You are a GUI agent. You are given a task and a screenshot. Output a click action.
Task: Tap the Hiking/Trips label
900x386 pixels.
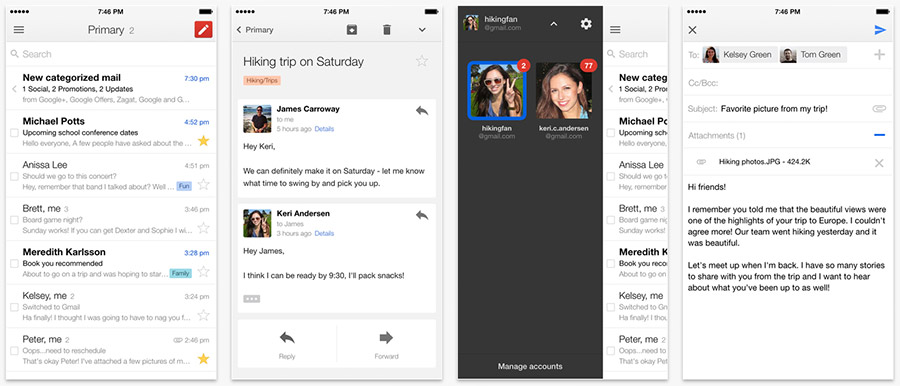coord(262,80)
